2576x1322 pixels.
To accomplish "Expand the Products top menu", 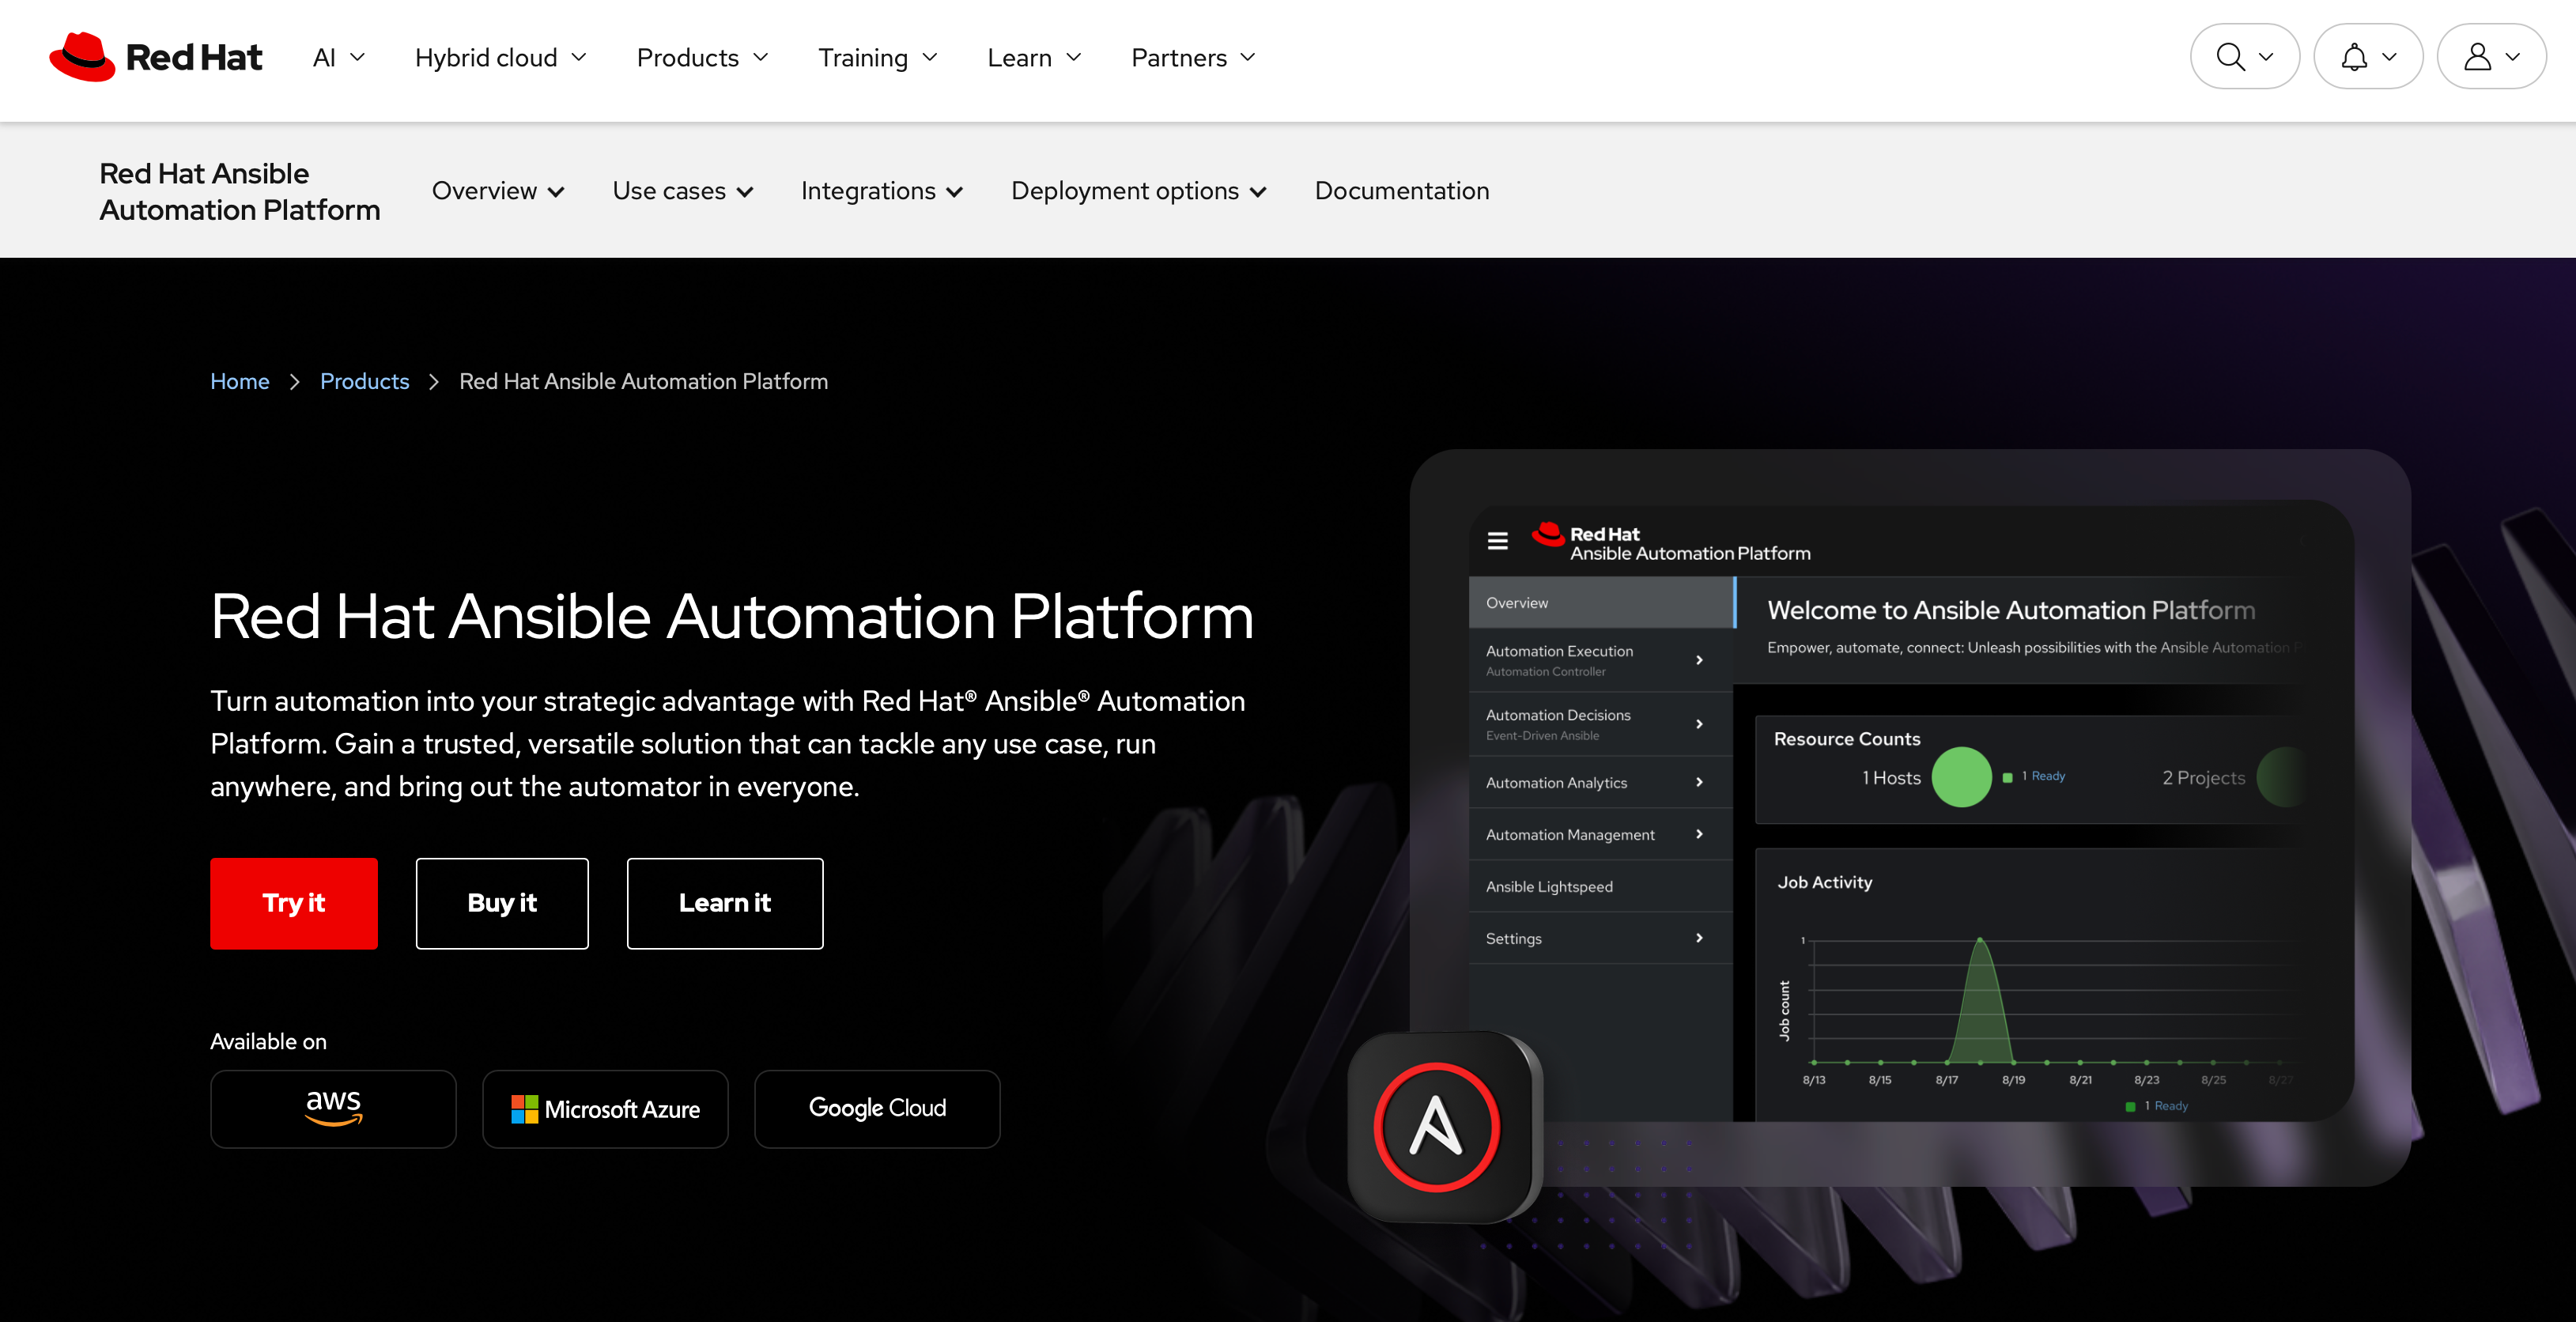I will (702, 58).
